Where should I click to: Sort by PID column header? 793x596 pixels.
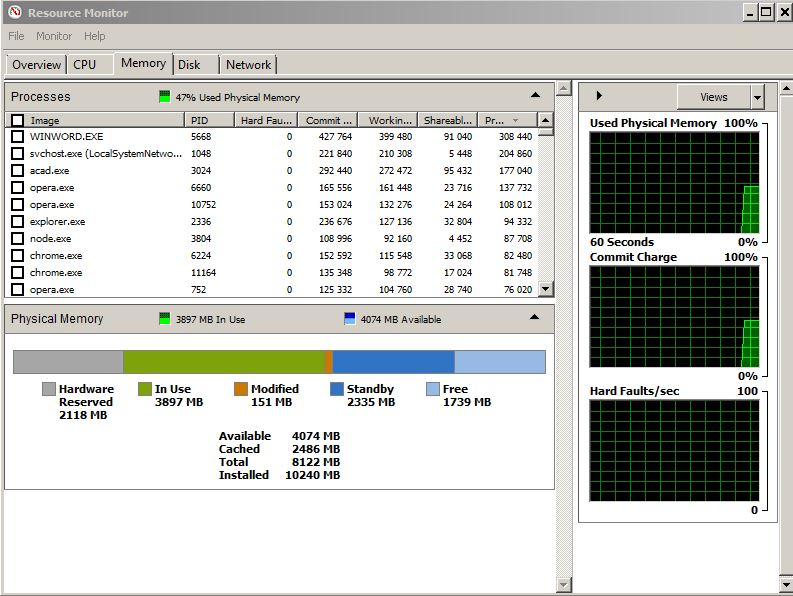209,120
